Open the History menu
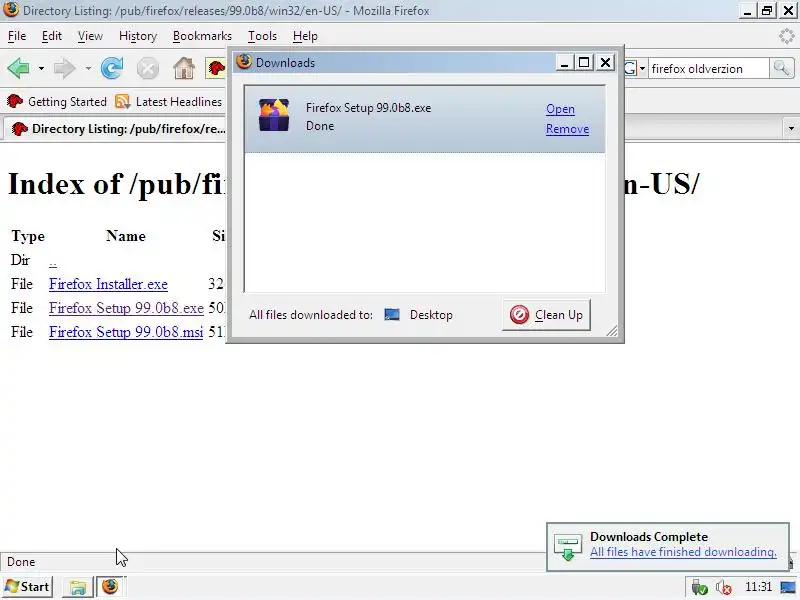Image resolution: width=800 pixels, height=600 pixels. [138, 36]
